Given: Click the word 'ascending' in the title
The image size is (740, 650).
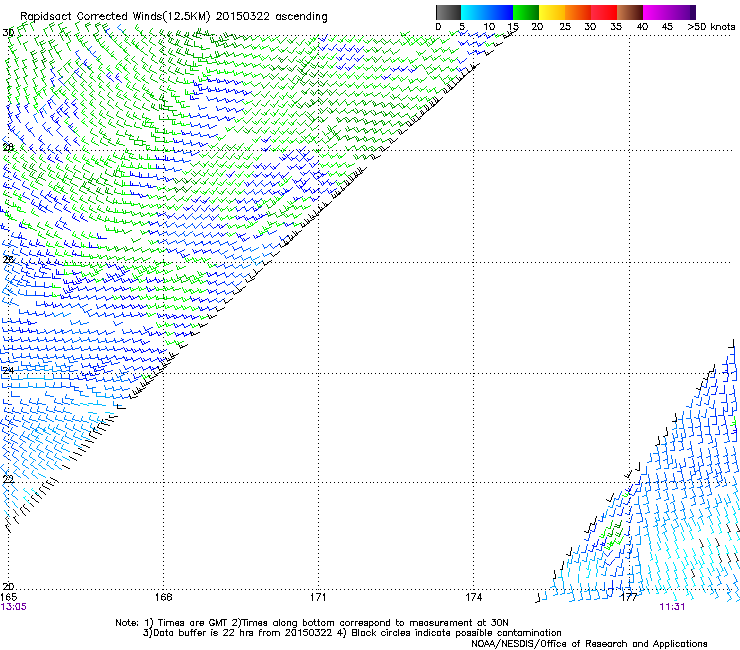Looking at the screenshot, I should (x=301, y=17).
